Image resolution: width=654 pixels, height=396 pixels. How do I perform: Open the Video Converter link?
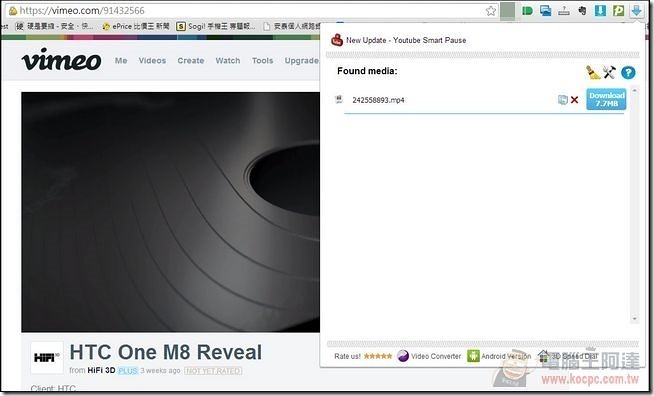(429, 356)
